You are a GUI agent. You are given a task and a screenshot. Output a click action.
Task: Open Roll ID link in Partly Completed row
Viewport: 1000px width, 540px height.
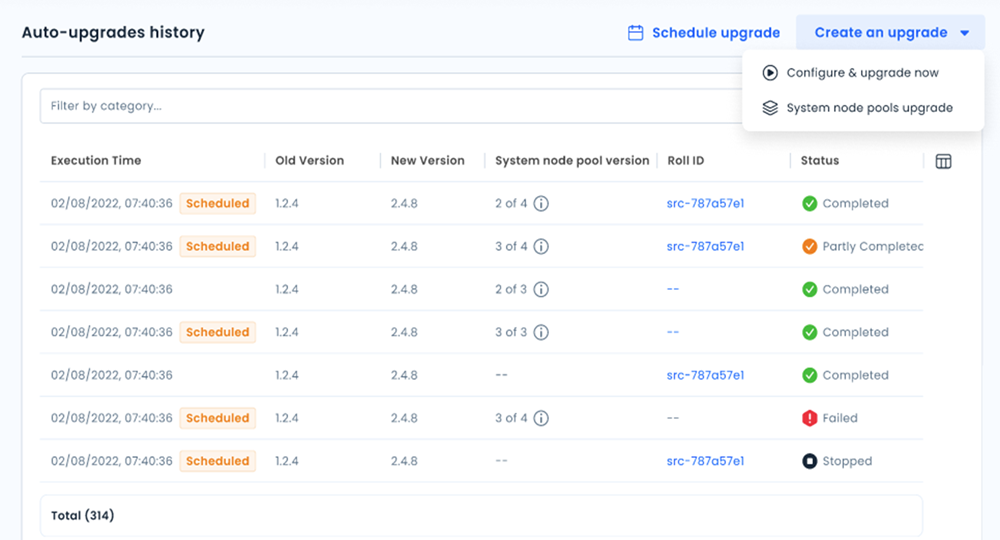coord(705,247)
